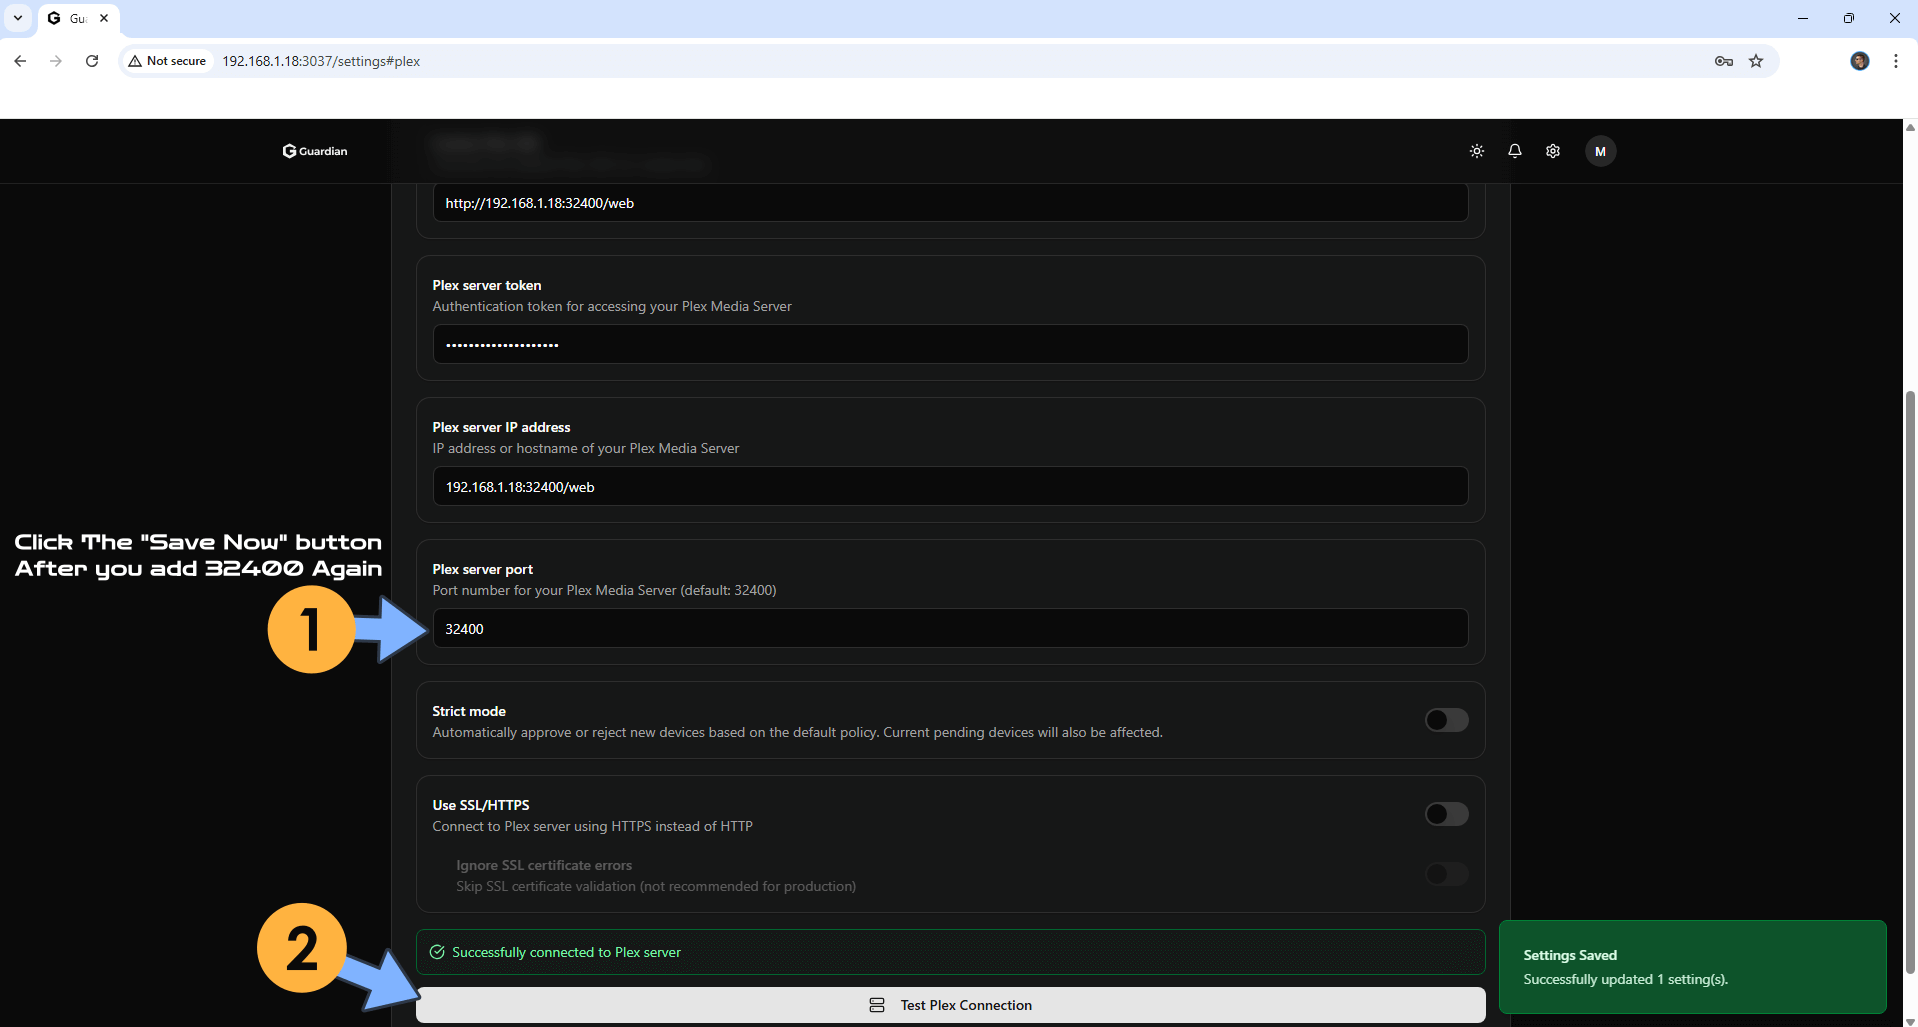Click the Not secure site info chip
Screen dimensions: 1918x1027
click(x=167, y=61)
